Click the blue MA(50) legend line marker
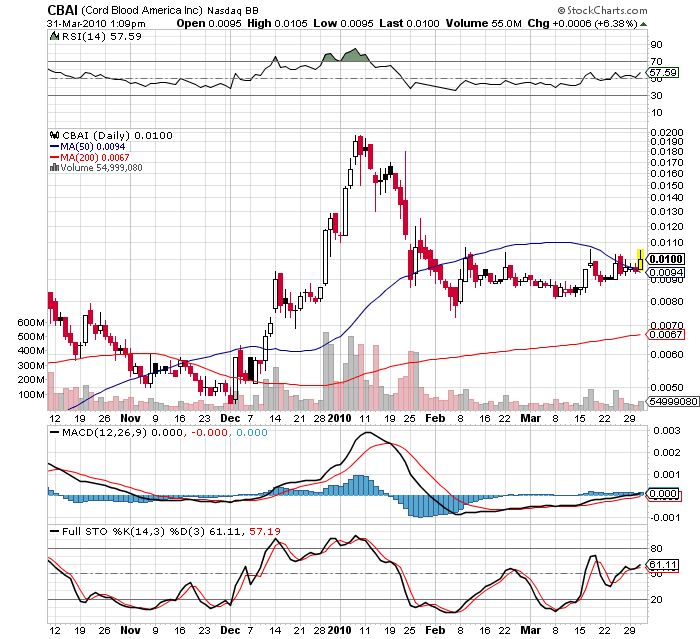Image resolution: width=700 pixels, height=639 pixels. coord(54,146)
